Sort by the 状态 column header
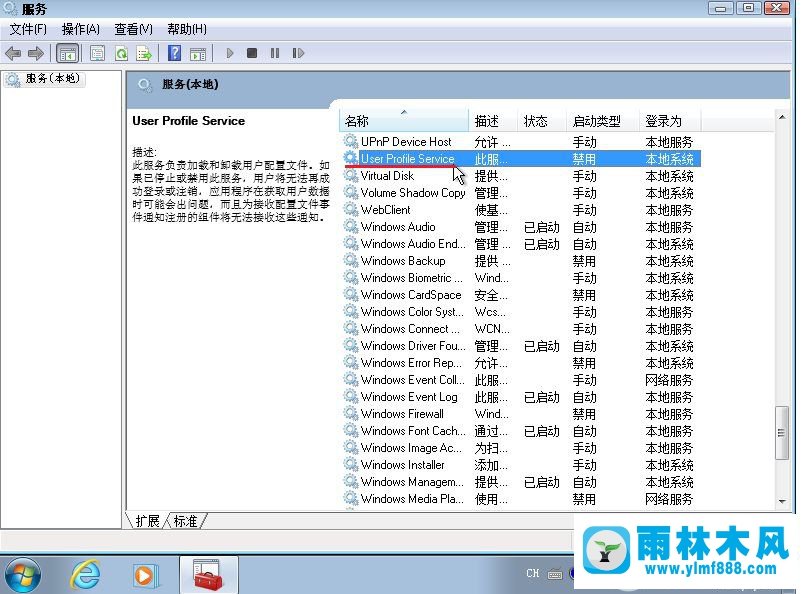The height and width of the screenshot is (594, 802). coord(542,121)
